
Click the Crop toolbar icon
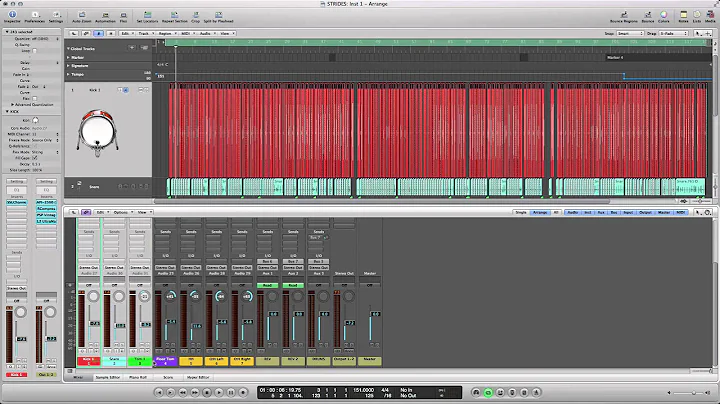196,17
